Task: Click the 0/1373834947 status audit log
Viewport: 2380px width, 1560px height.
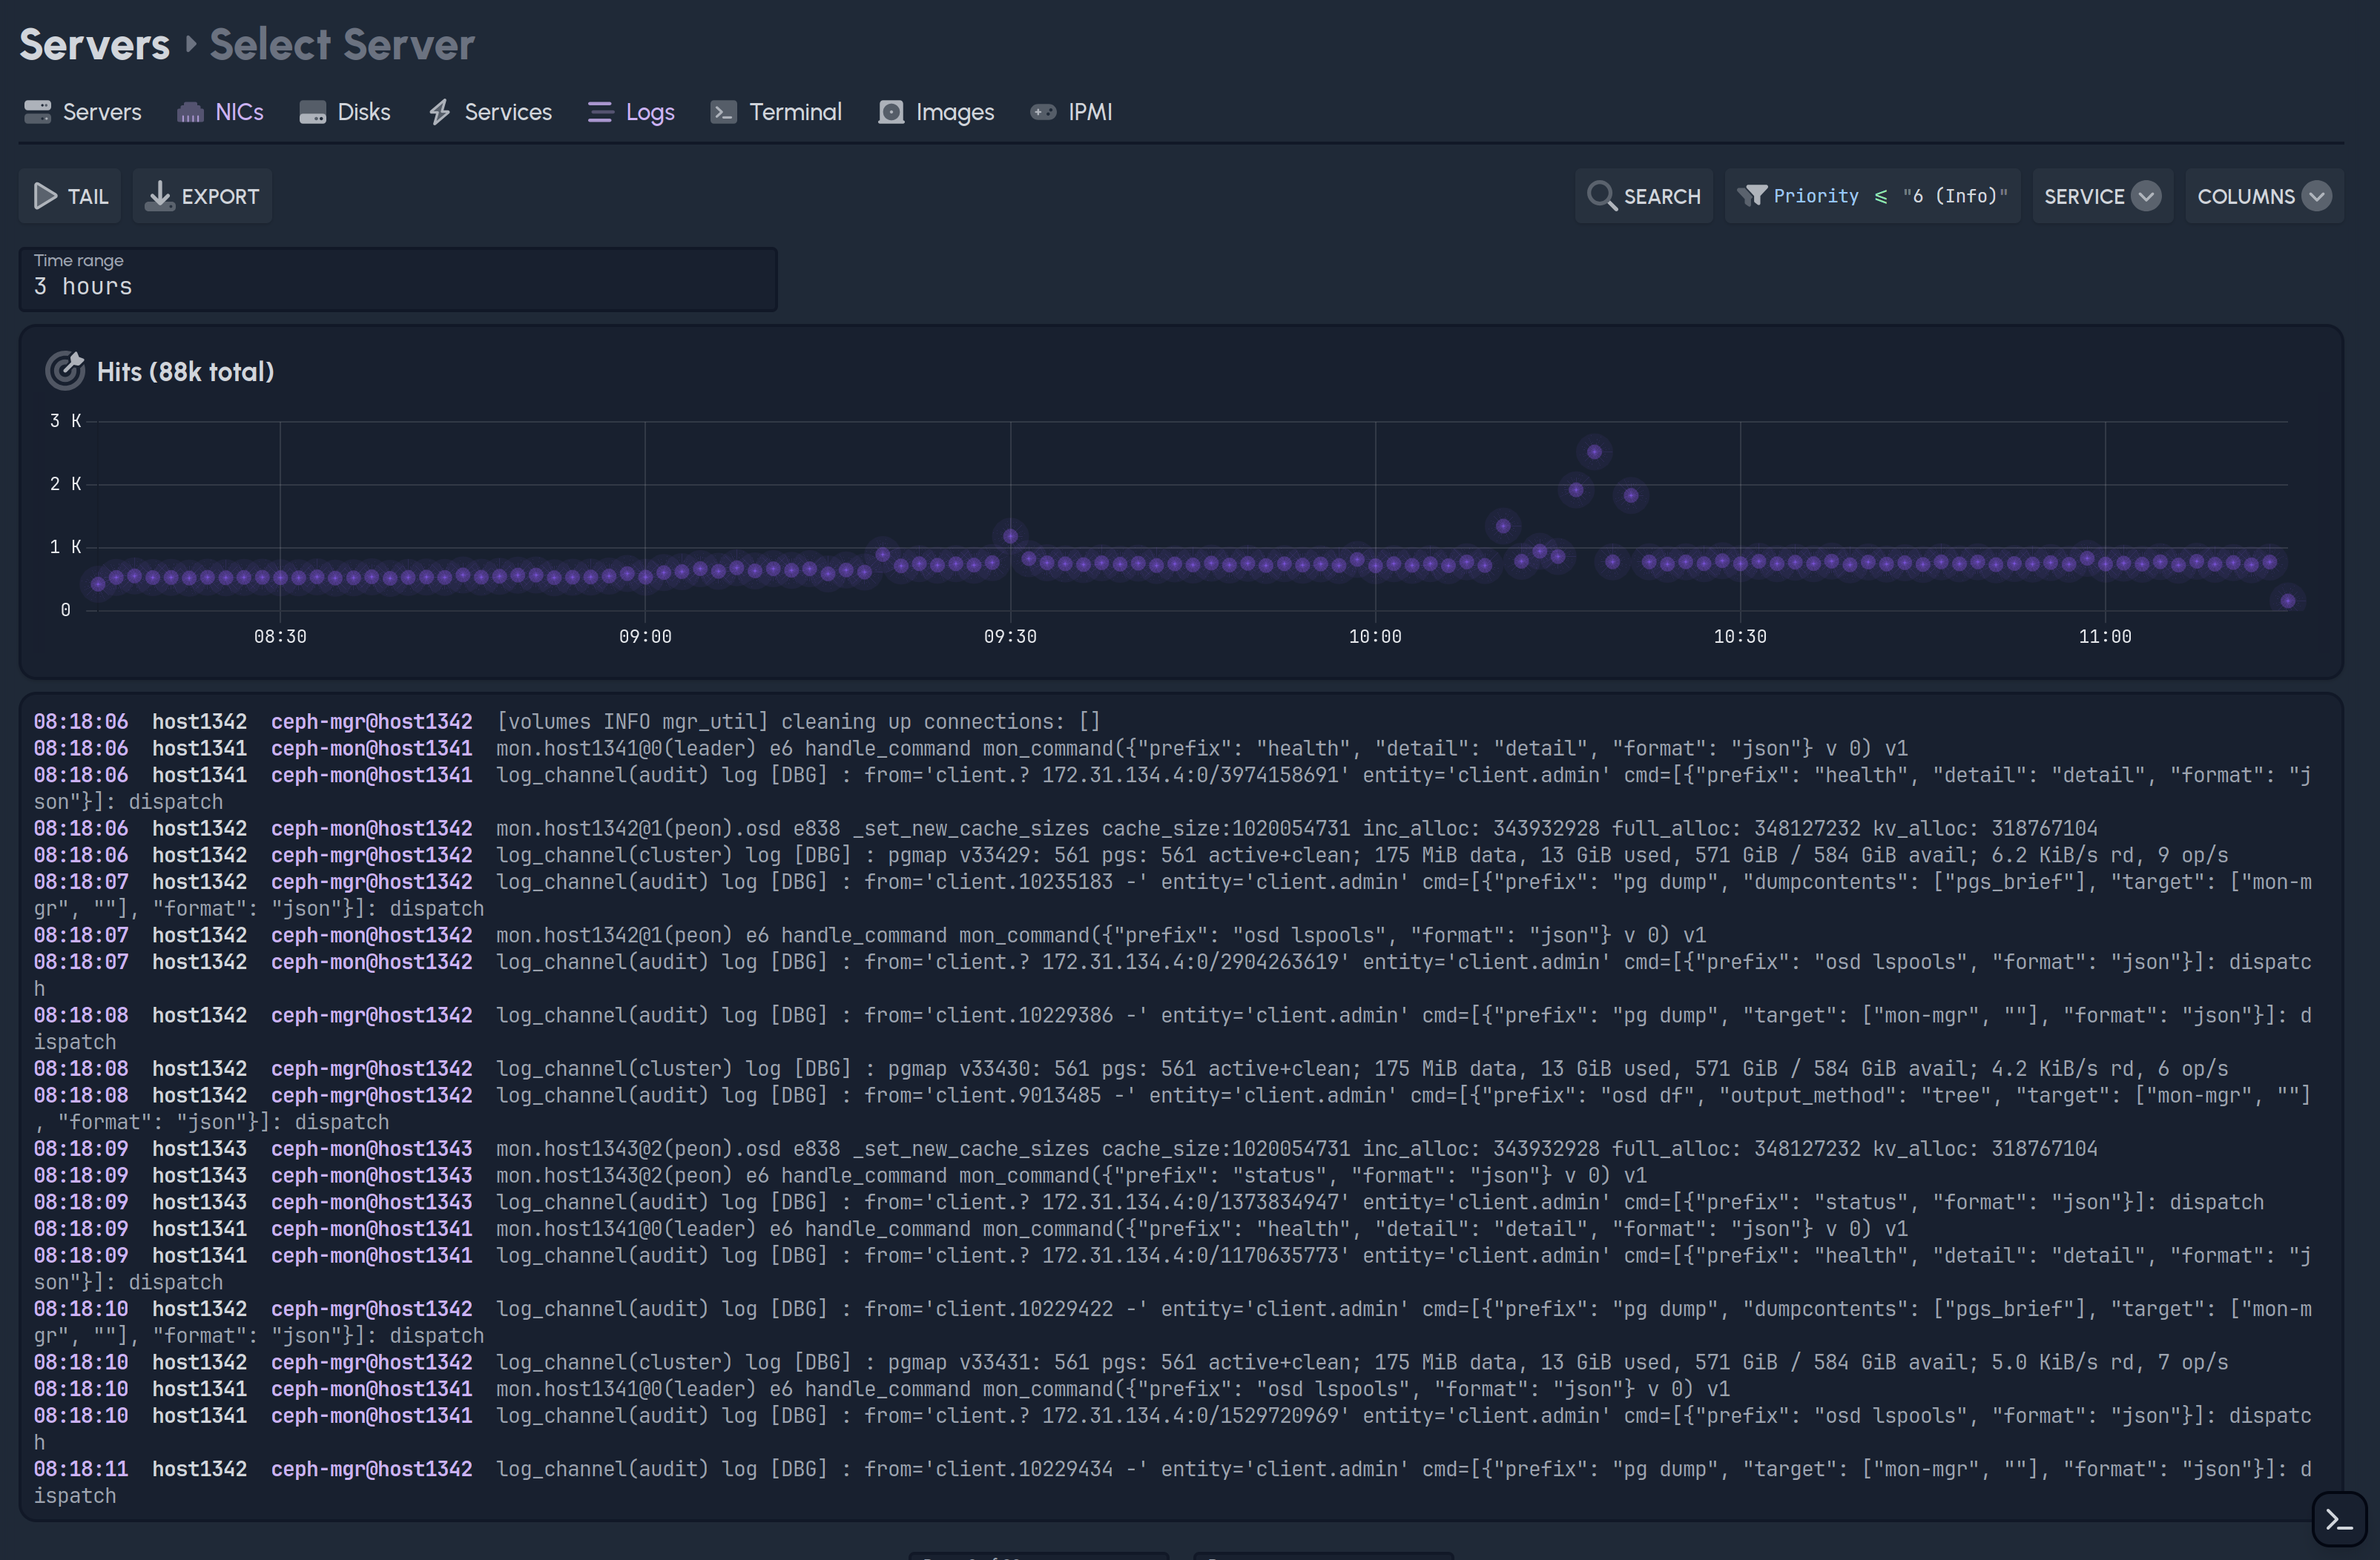Action: (1173, 1202)
